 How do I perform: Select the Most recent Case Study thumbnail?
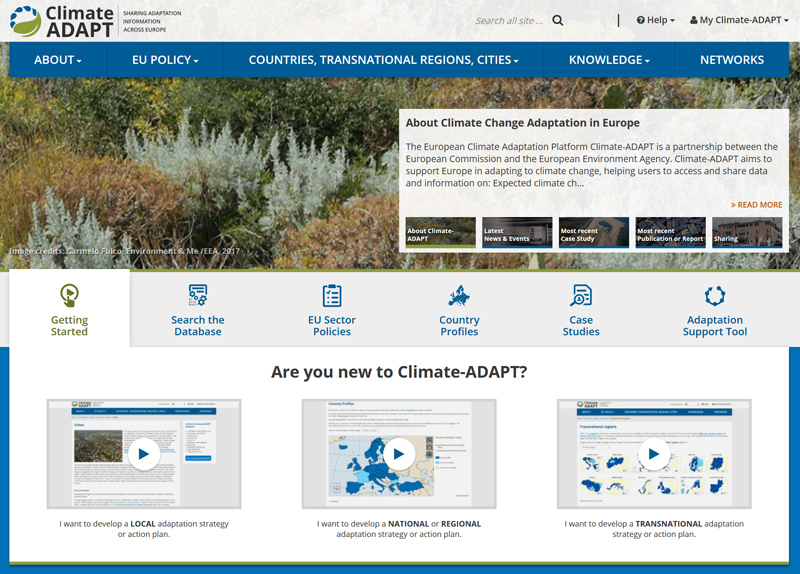tap(593, 233)
